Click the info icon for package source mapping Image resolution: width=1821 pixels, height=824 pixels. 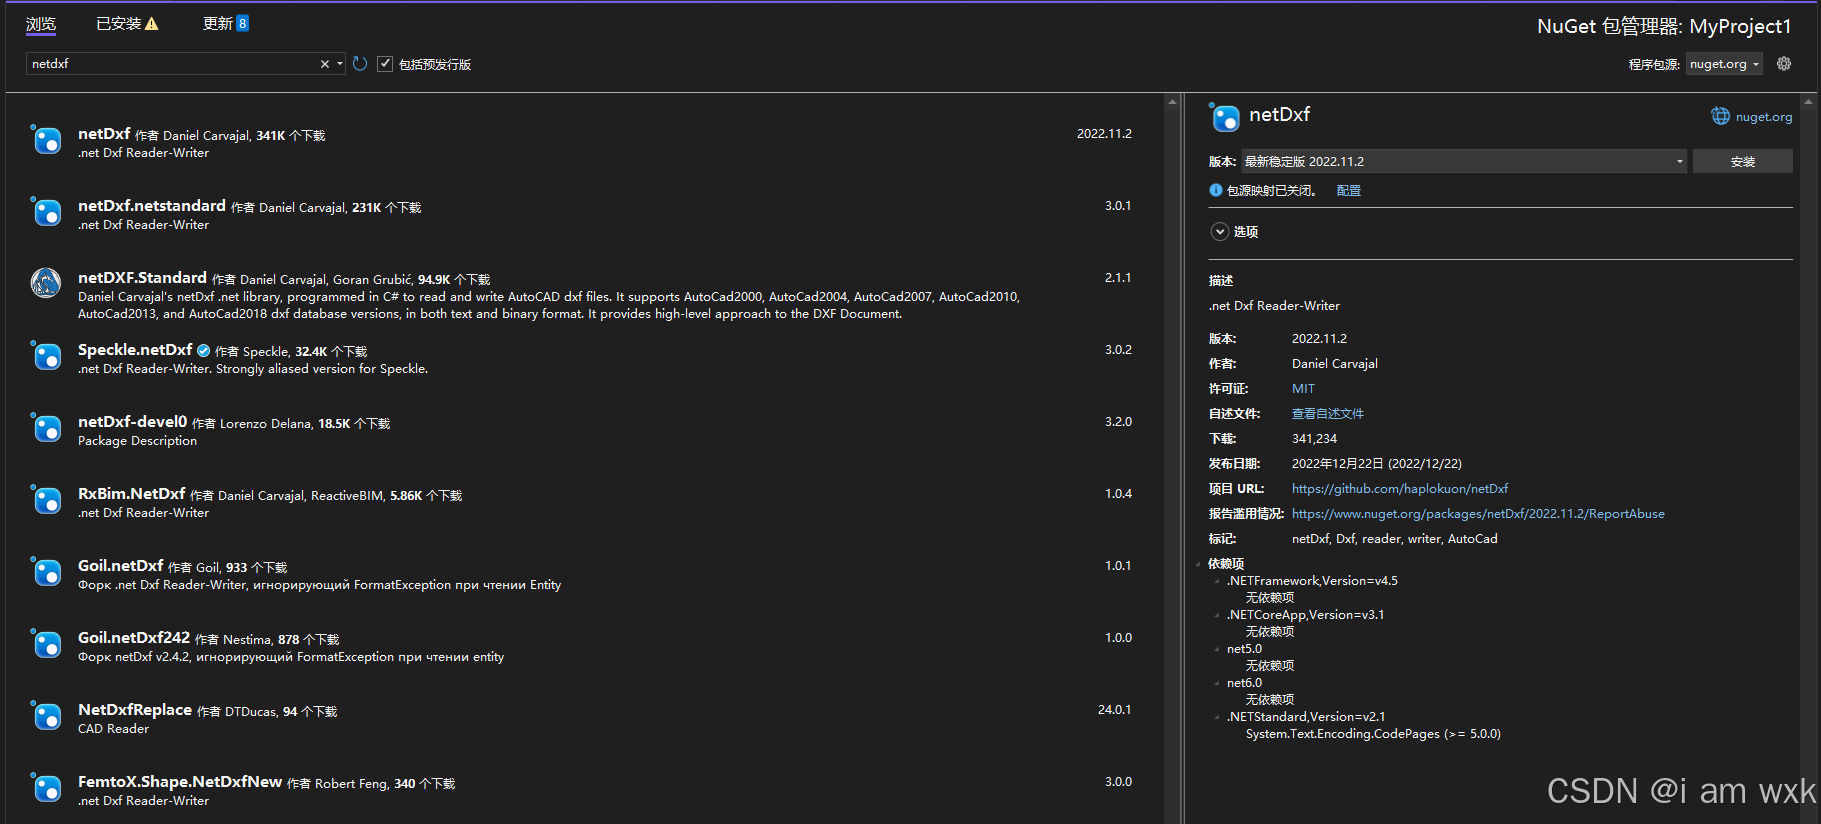point(1216,190)
